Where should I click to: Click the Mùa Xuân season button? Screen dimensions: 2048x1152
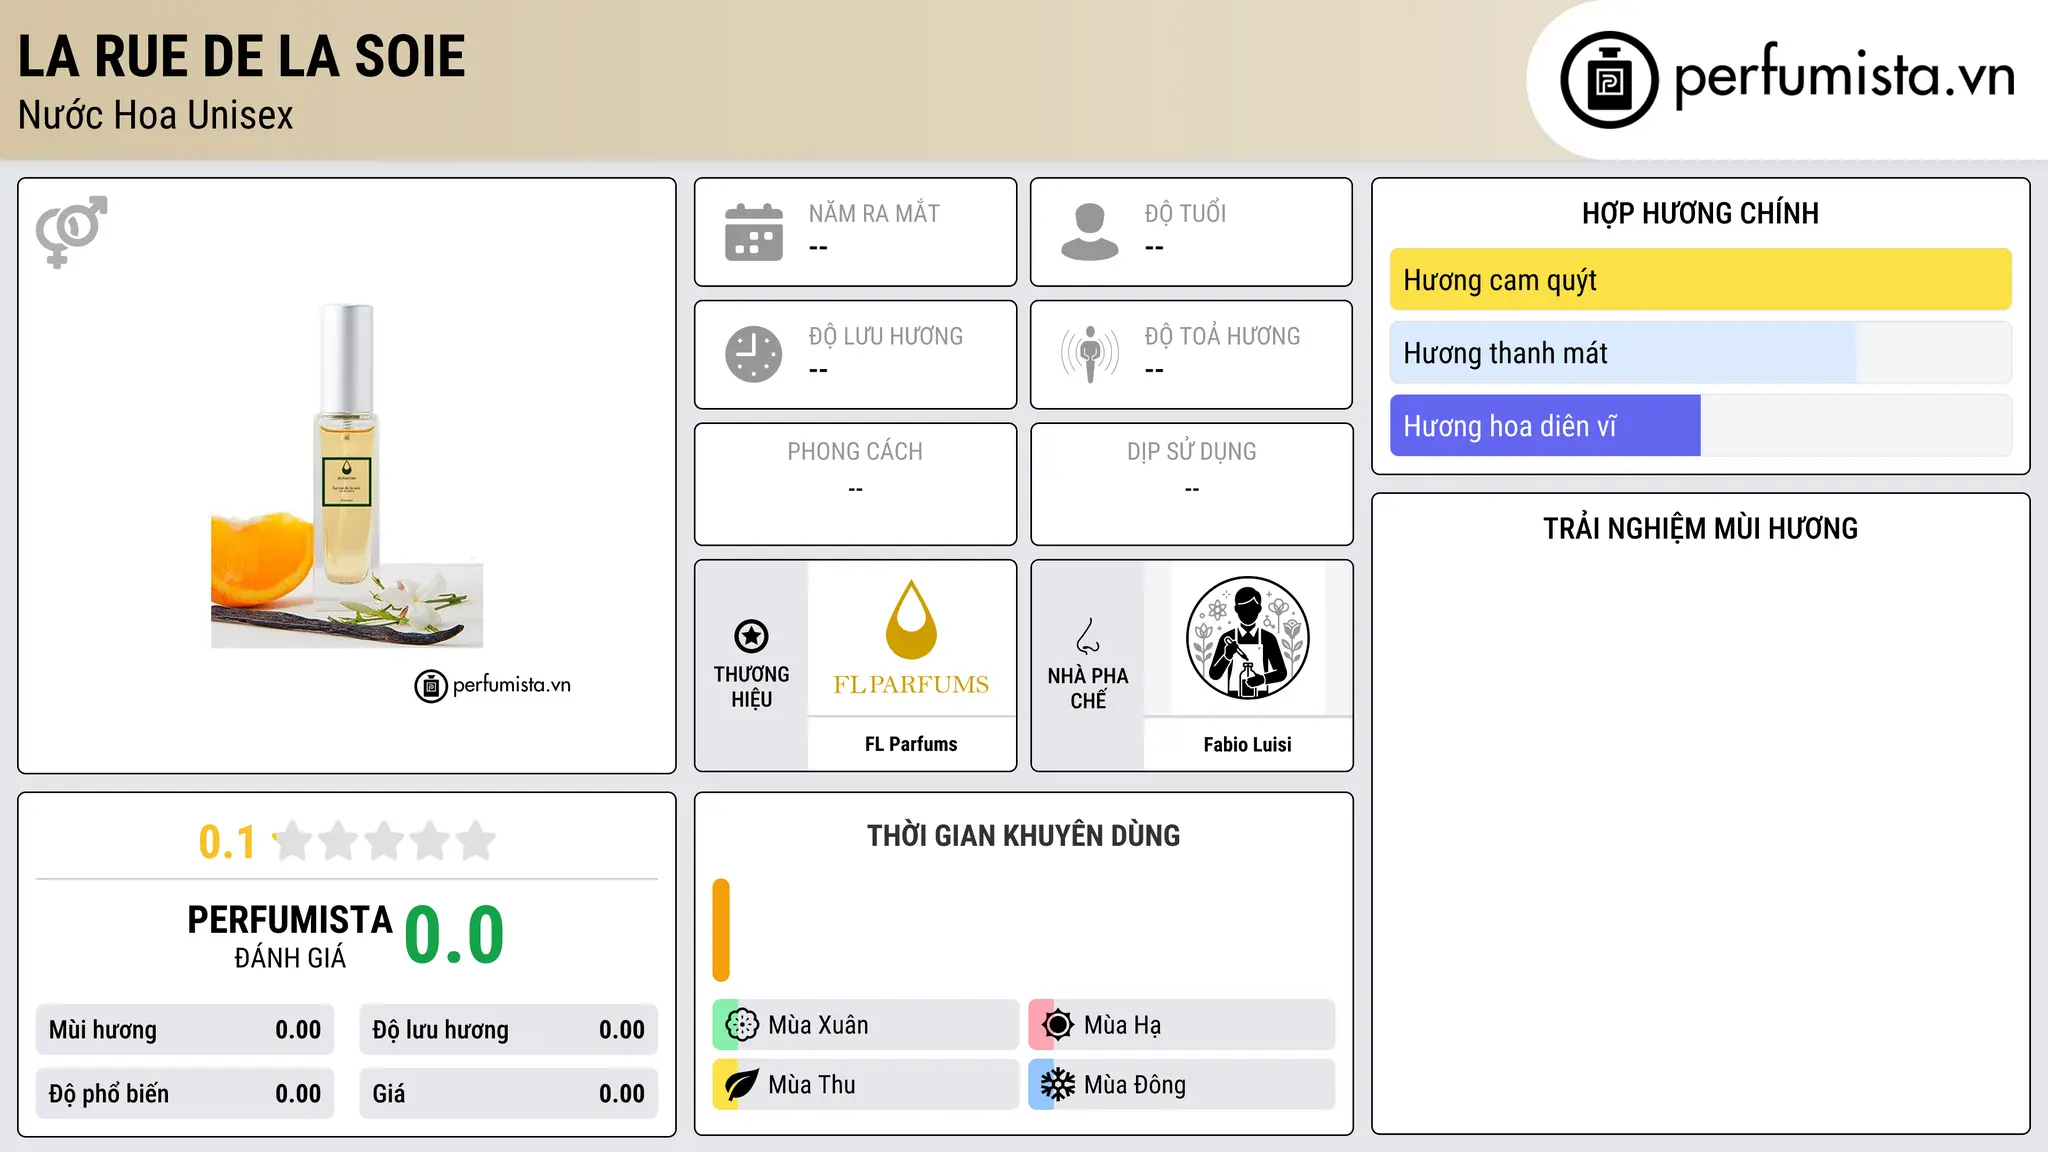[865, 1025]
